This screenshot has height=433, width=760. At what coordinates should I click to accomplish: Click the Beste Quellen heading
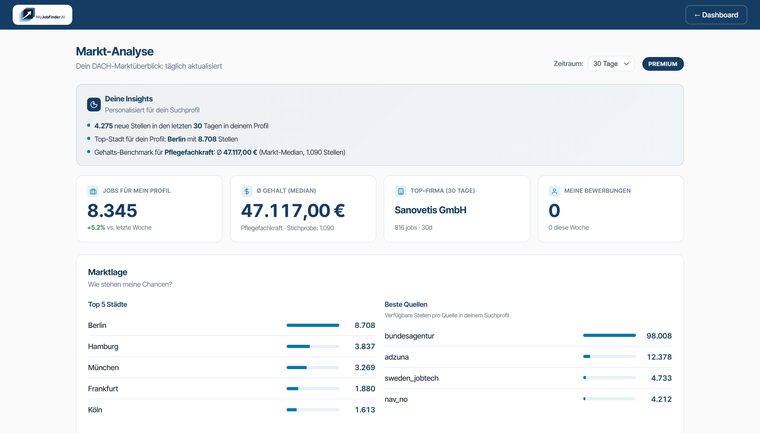406,305
